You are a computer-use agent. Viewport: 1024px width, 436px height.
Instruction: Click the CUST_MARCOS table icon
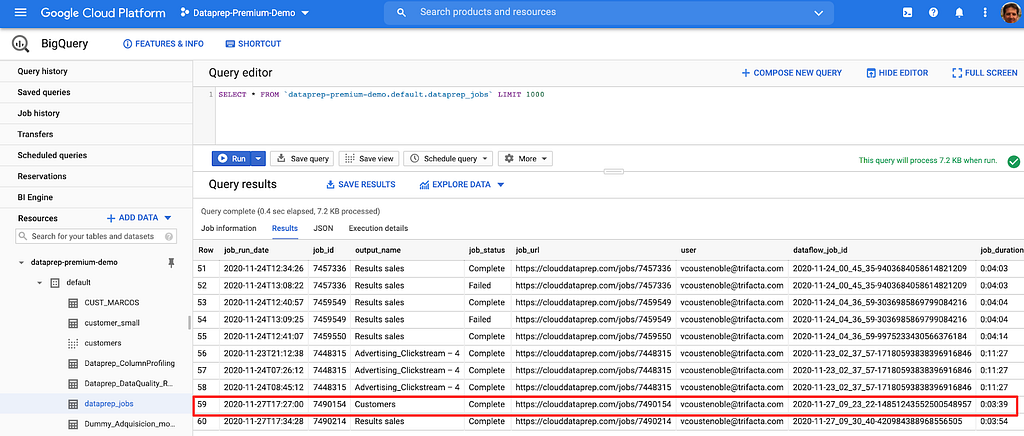(73, 303)
